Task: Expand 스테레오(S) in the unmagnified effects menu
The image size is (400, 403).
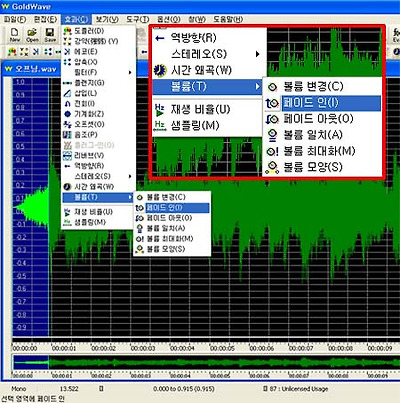Action: click(99, 176)
